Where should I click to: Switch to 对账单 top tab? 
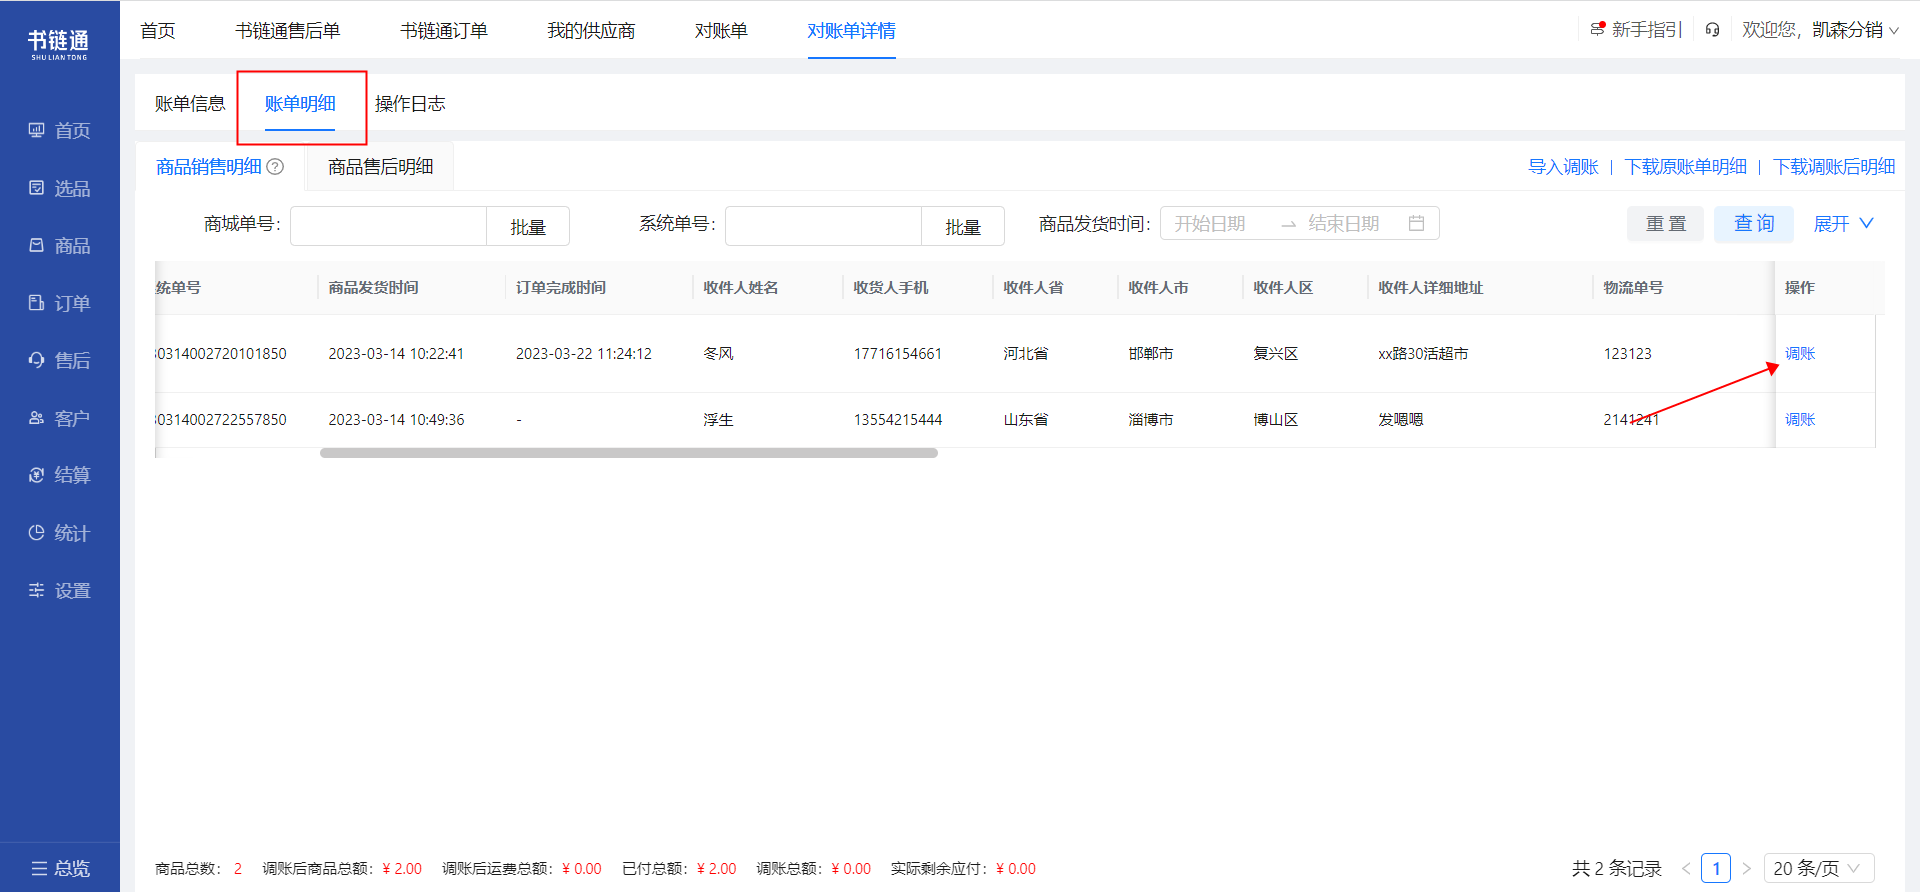721,31
